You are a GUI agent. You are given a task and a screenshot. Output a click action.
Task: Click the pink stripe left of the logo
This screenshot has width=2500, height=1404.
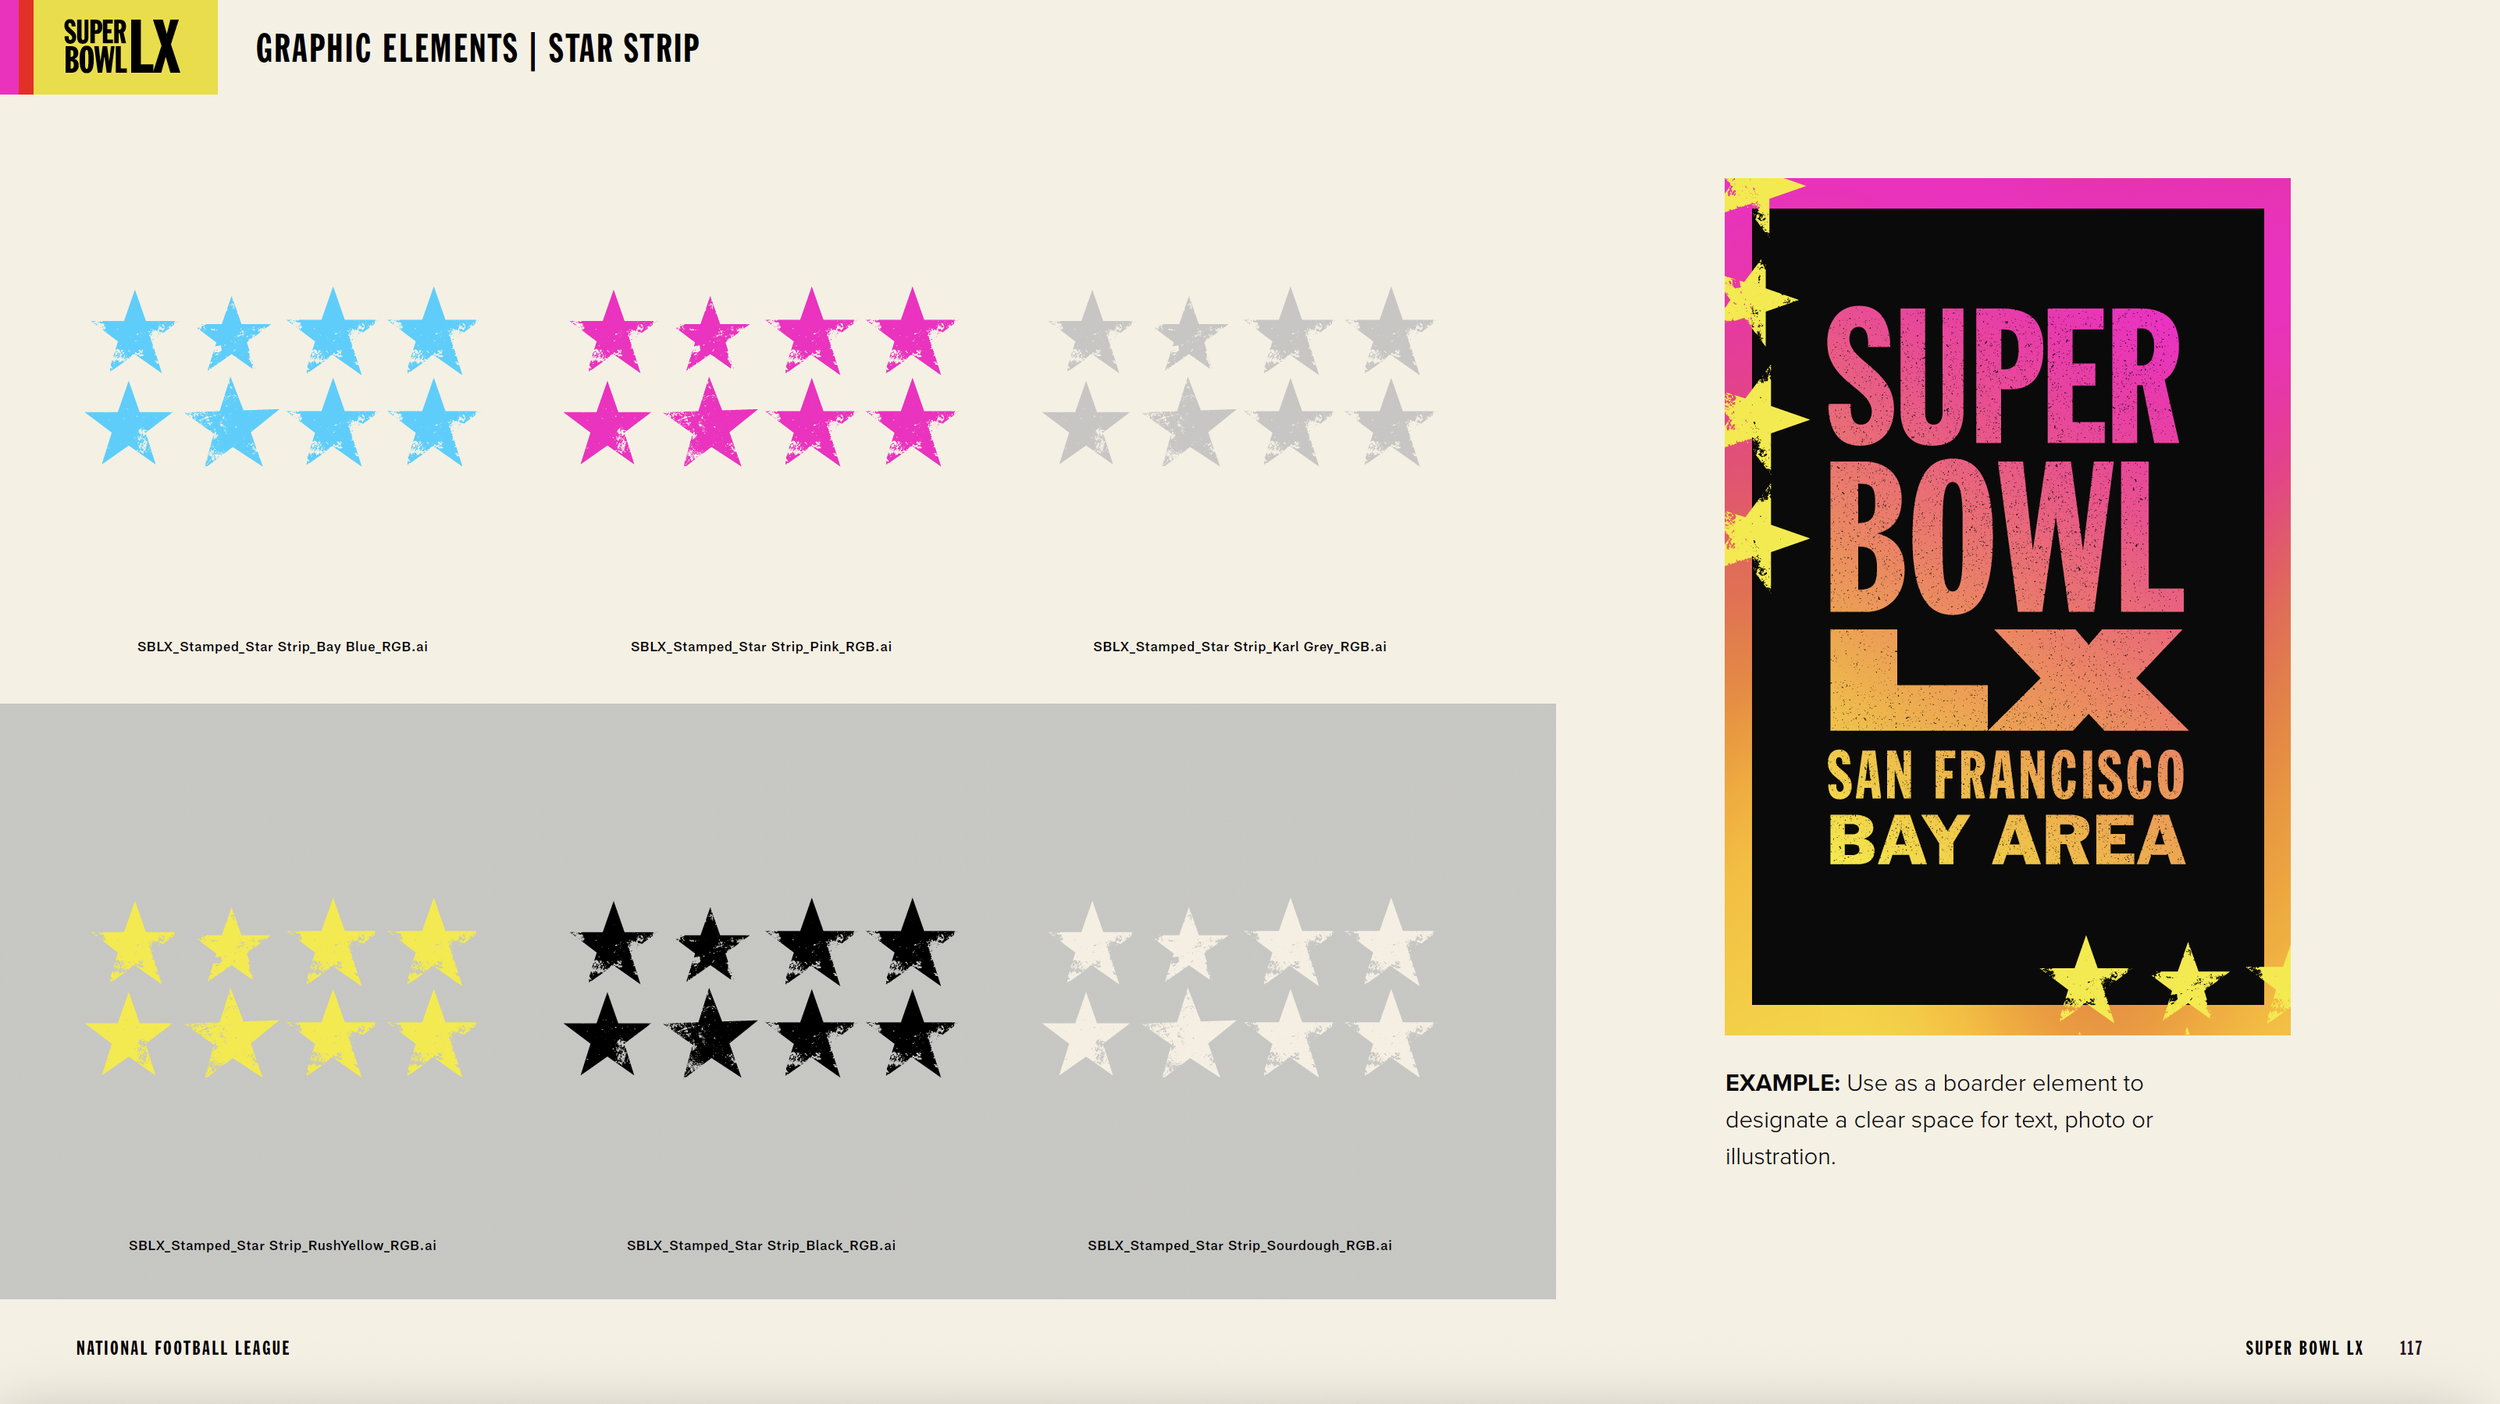pyautogui.click(x=8, y=47)
